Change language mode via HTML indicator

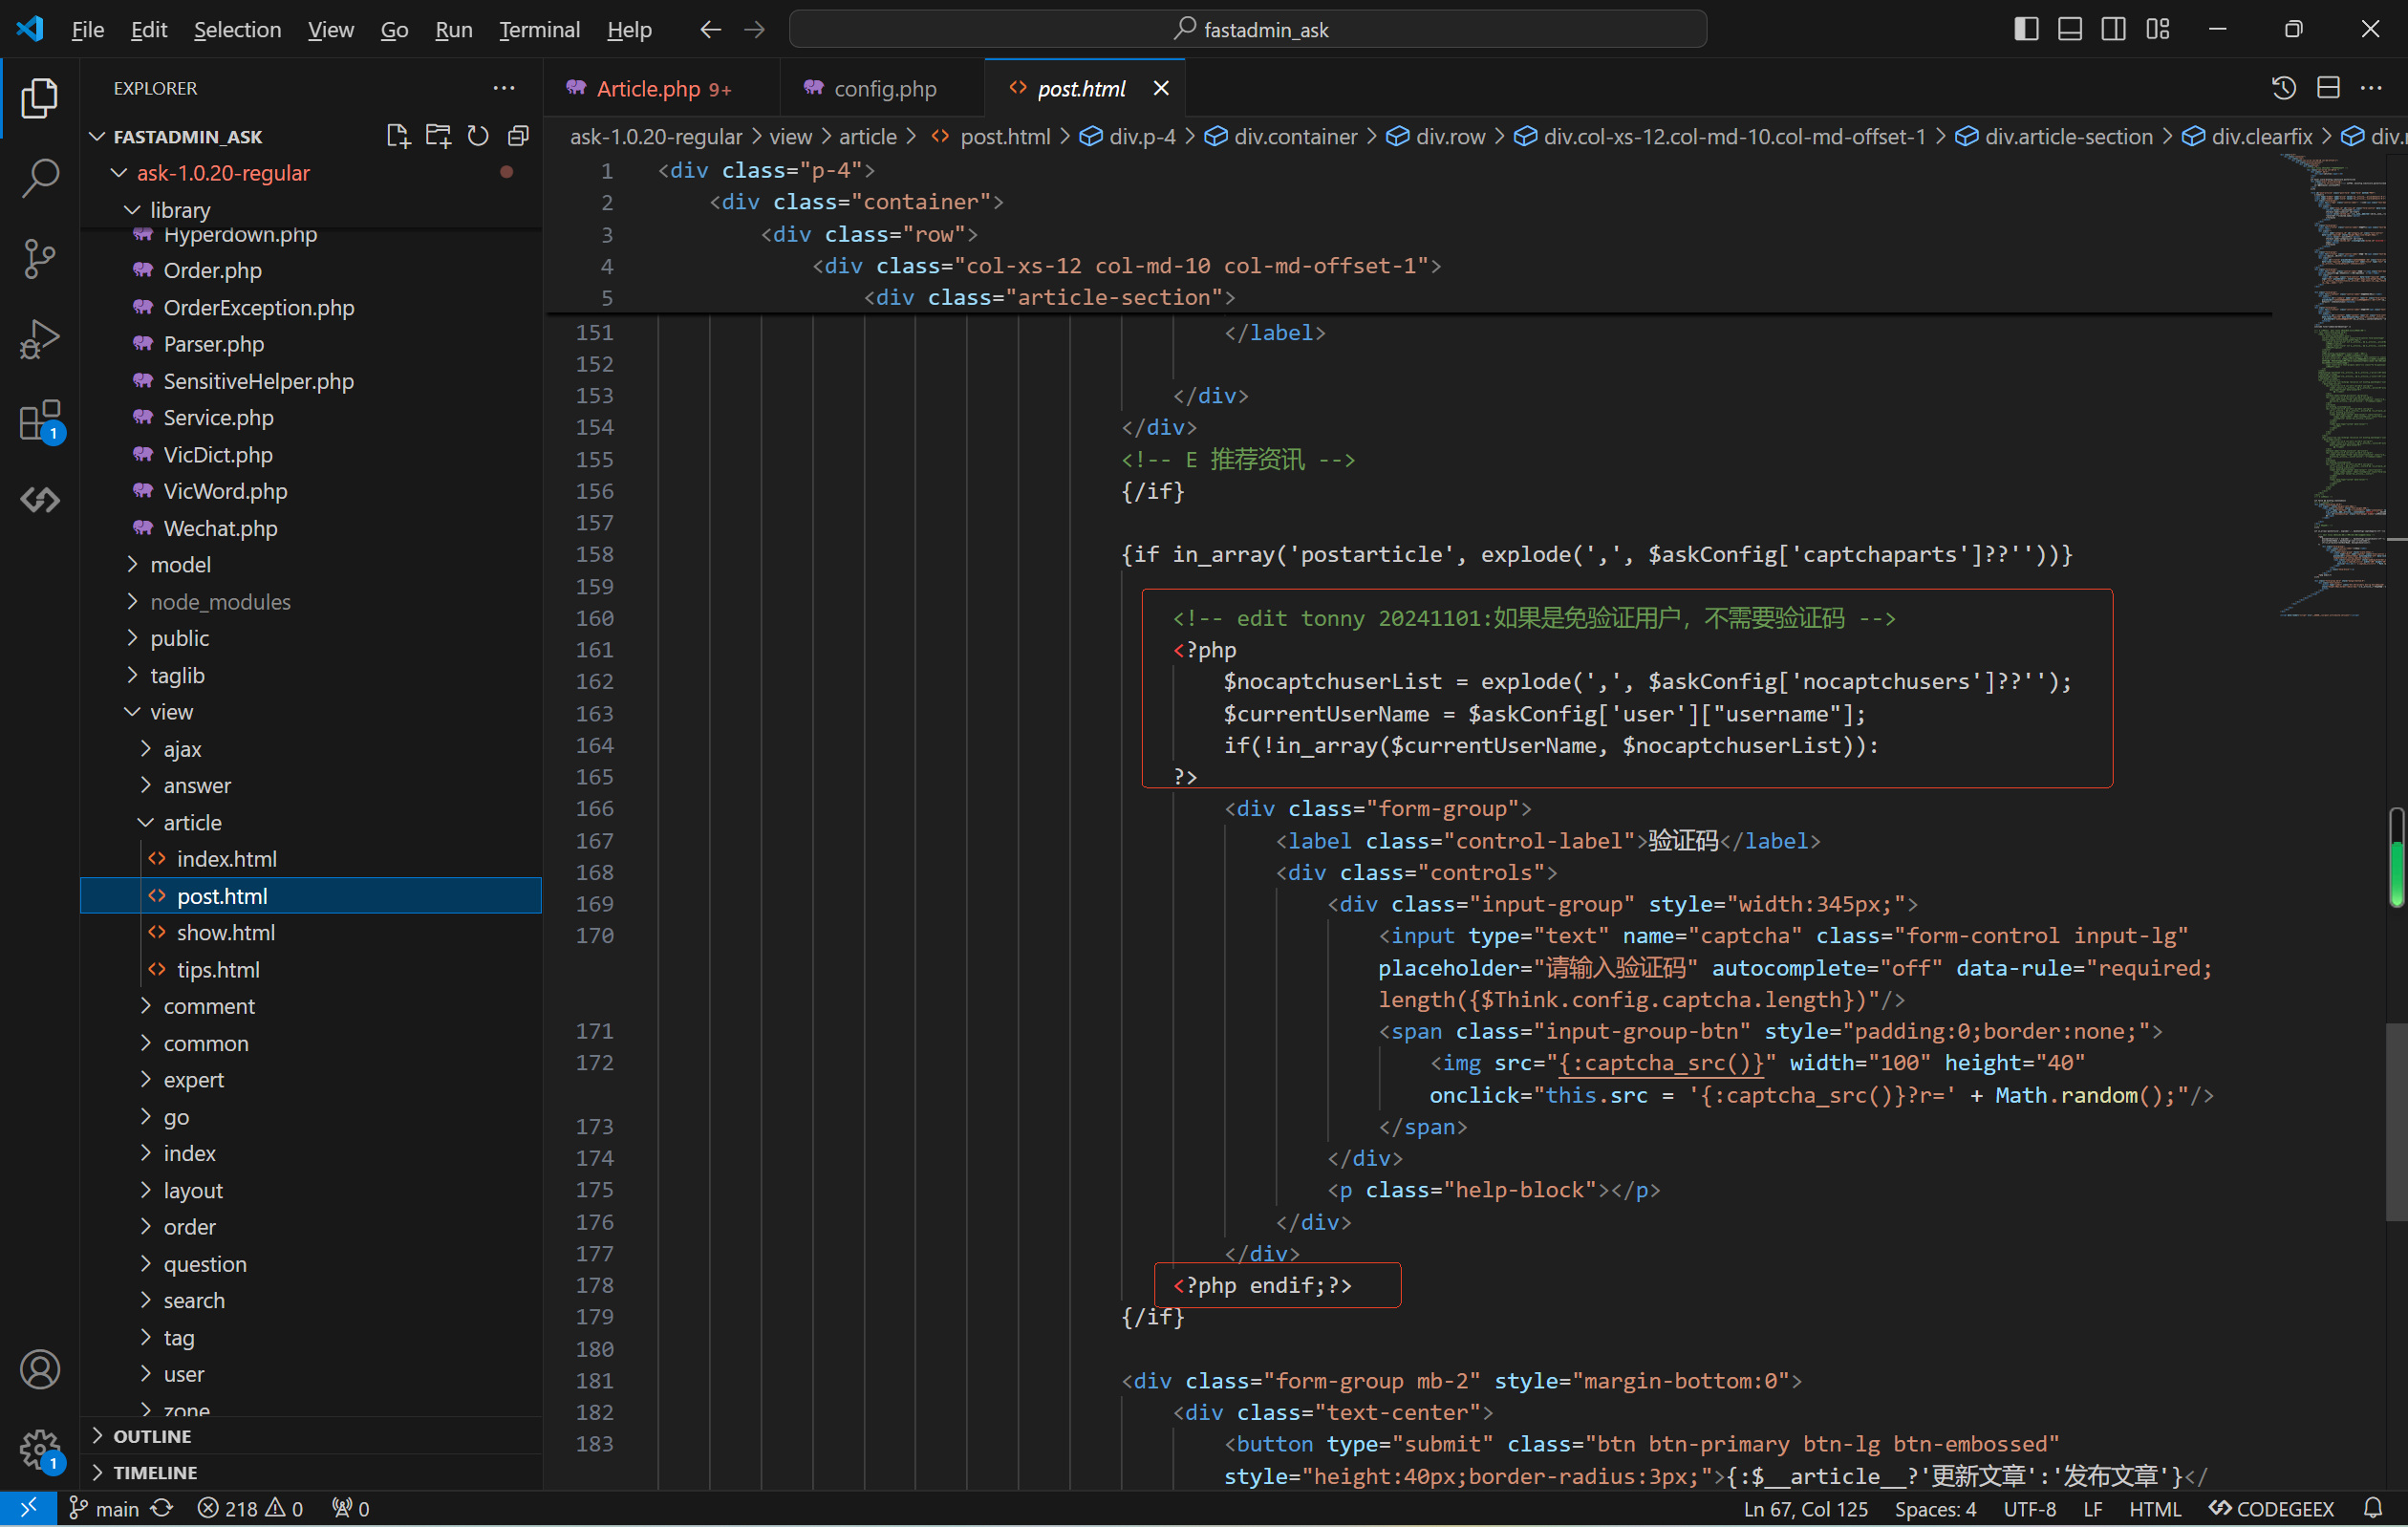(x=2154, y=1509)
